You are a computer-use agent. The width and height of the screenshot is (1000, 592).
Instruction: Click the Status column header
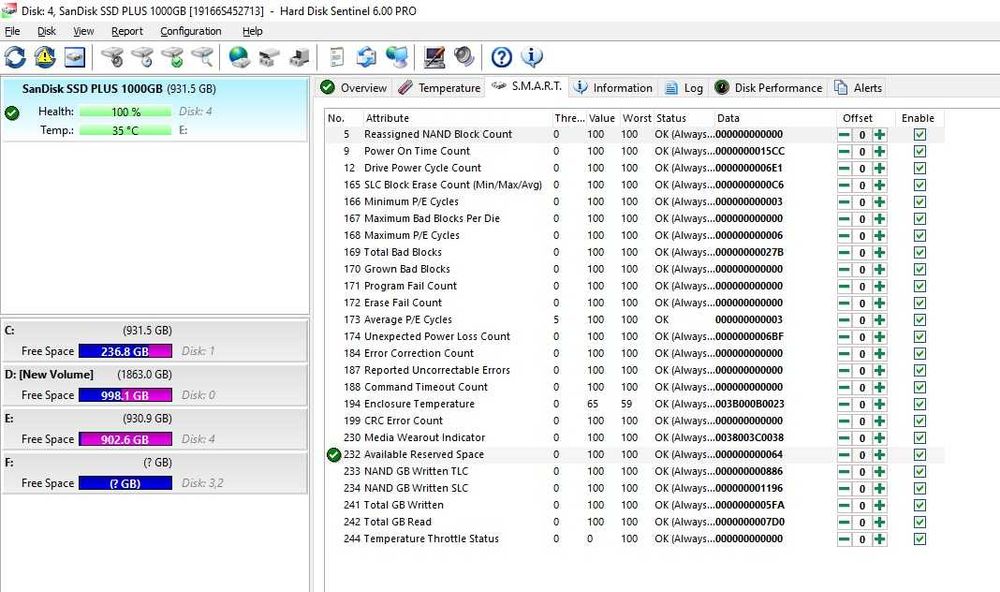(682, 118)
